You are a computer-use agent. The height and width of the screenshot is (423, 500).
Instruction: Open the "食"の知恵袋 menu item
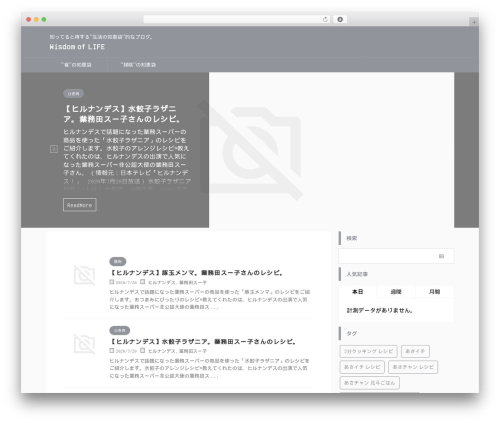tap(76, 65)
